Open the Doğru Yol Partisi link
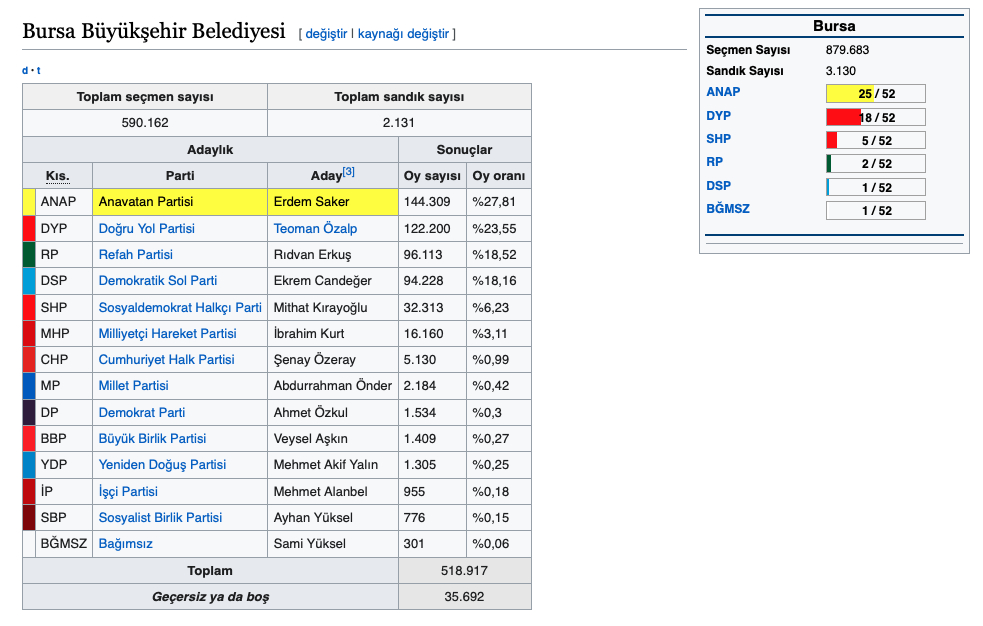 146,228
